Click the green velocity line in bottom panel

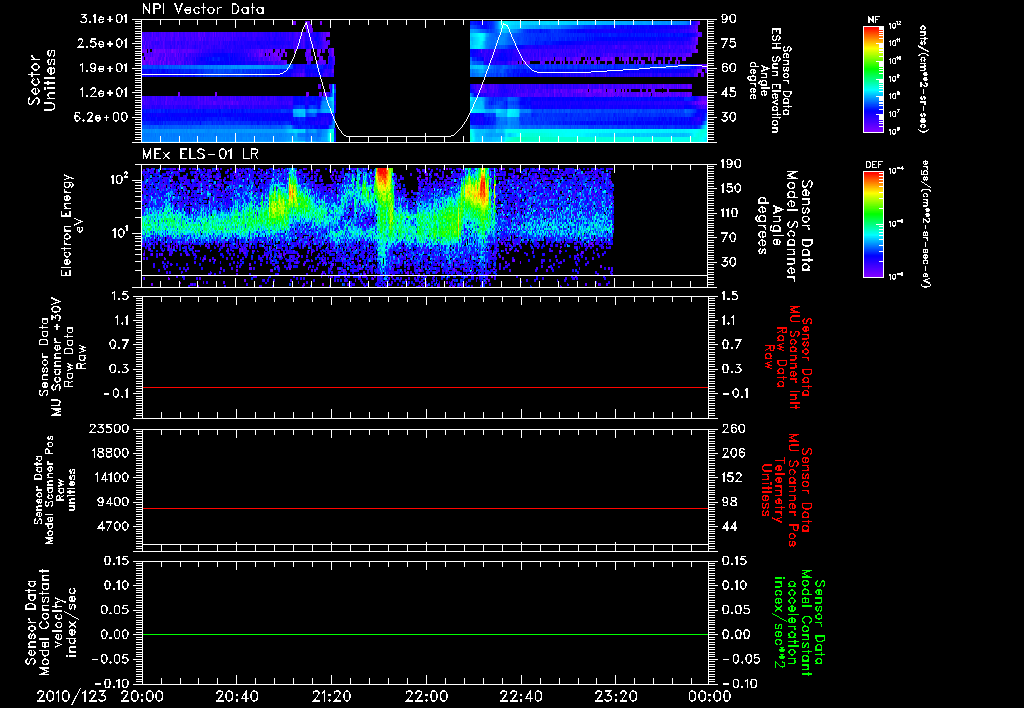pos(424,634)
